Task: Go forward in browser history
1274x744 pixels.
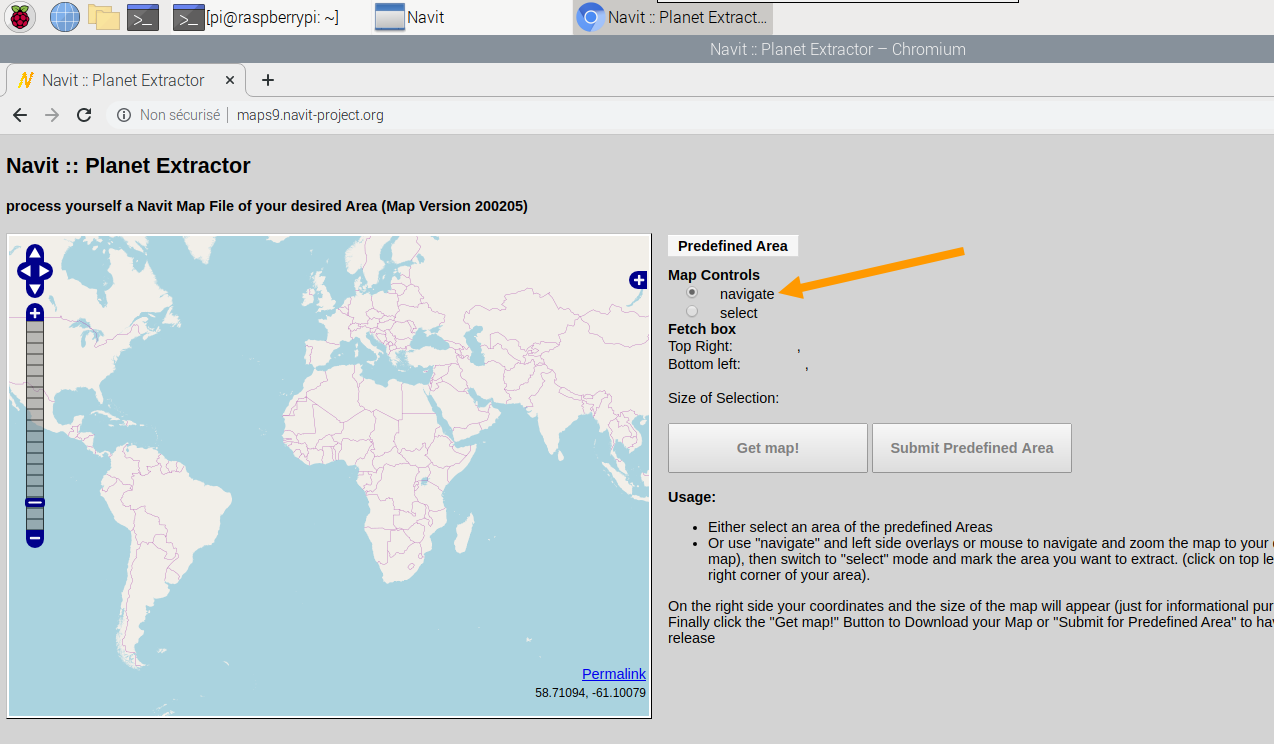Action: tap(52, 115)
